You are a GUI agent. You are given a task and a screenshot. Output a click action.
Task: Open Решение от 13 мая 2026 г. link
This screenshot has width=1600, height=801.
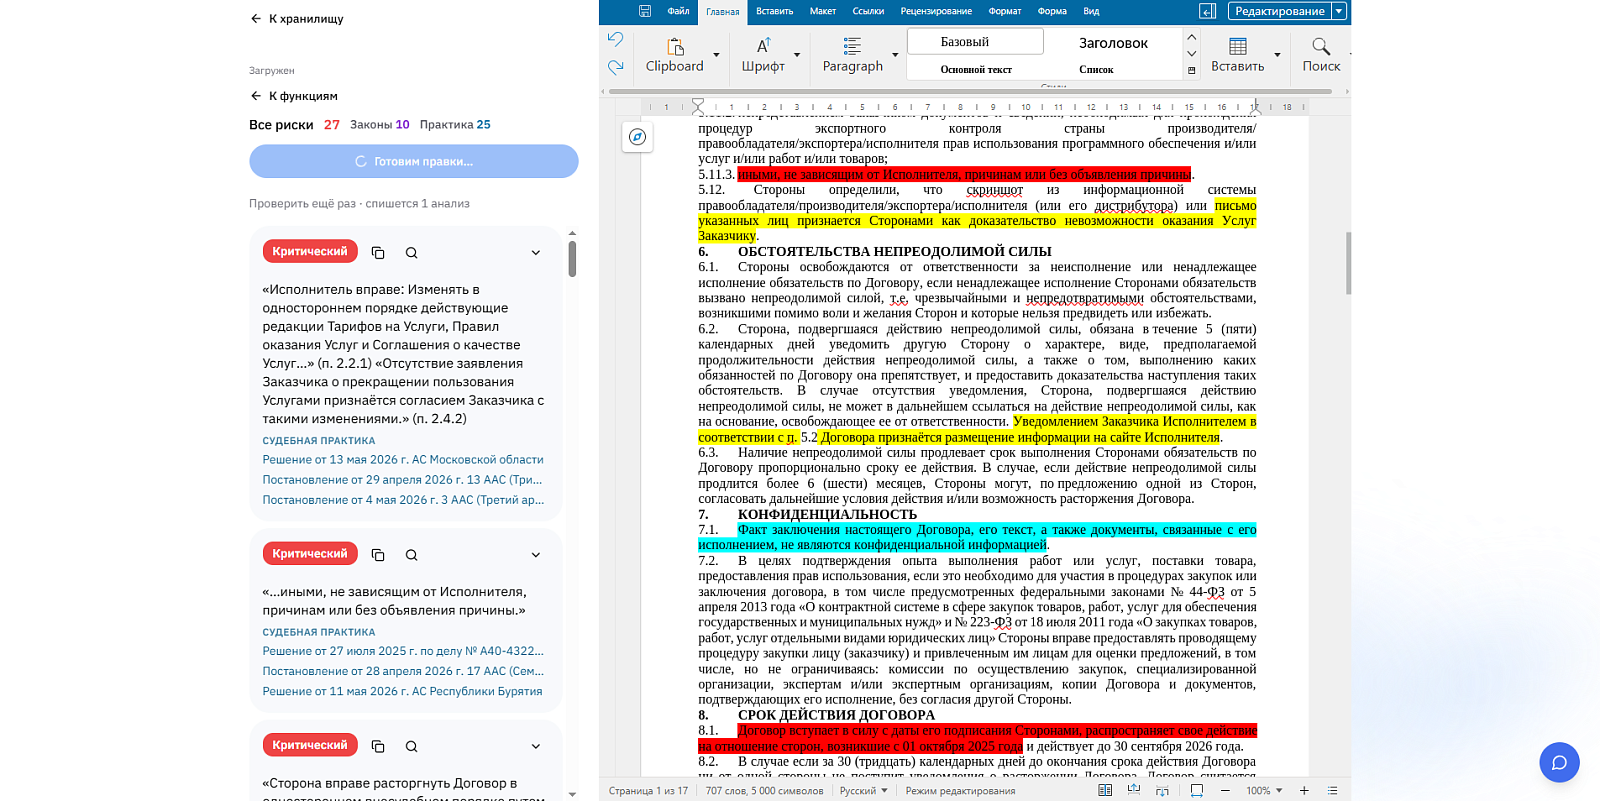[x=403, y=460]
